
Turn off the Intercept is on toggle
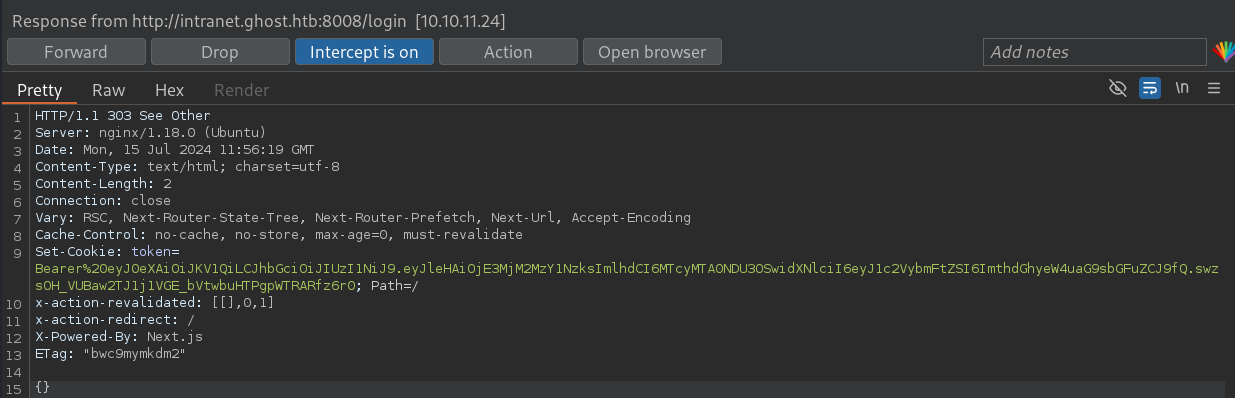coord(364,52)
